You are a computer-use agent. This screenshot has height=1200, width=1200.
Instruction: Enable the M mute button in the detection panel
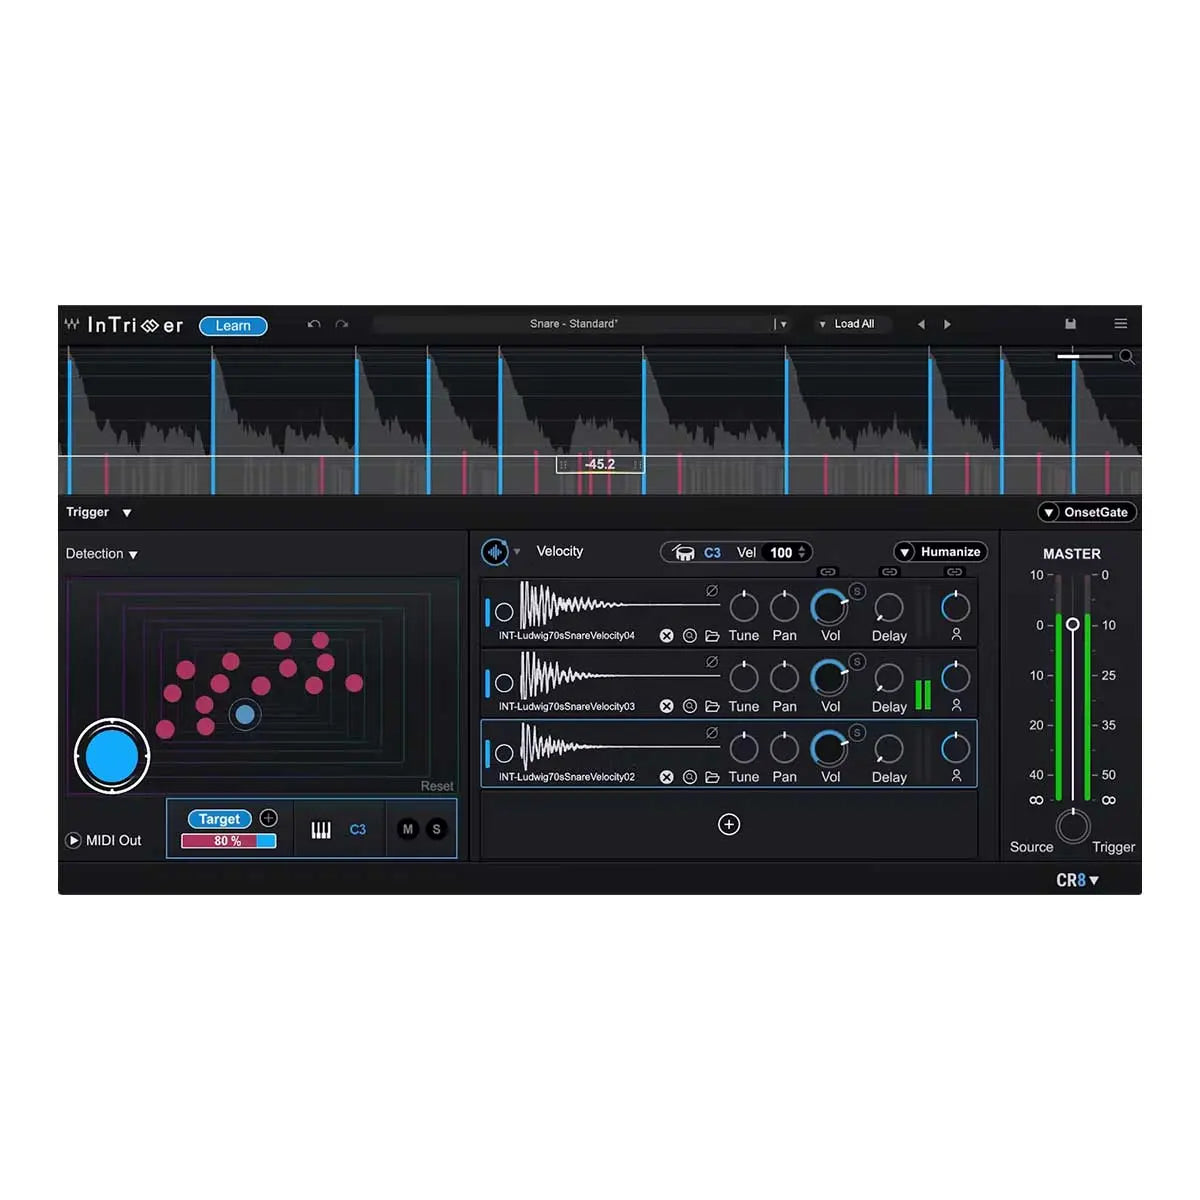click(408, 829)
